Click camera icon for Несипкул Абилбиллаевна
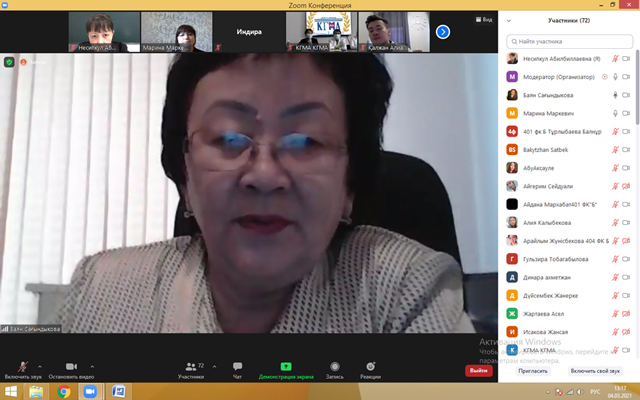 coord(626,59)
